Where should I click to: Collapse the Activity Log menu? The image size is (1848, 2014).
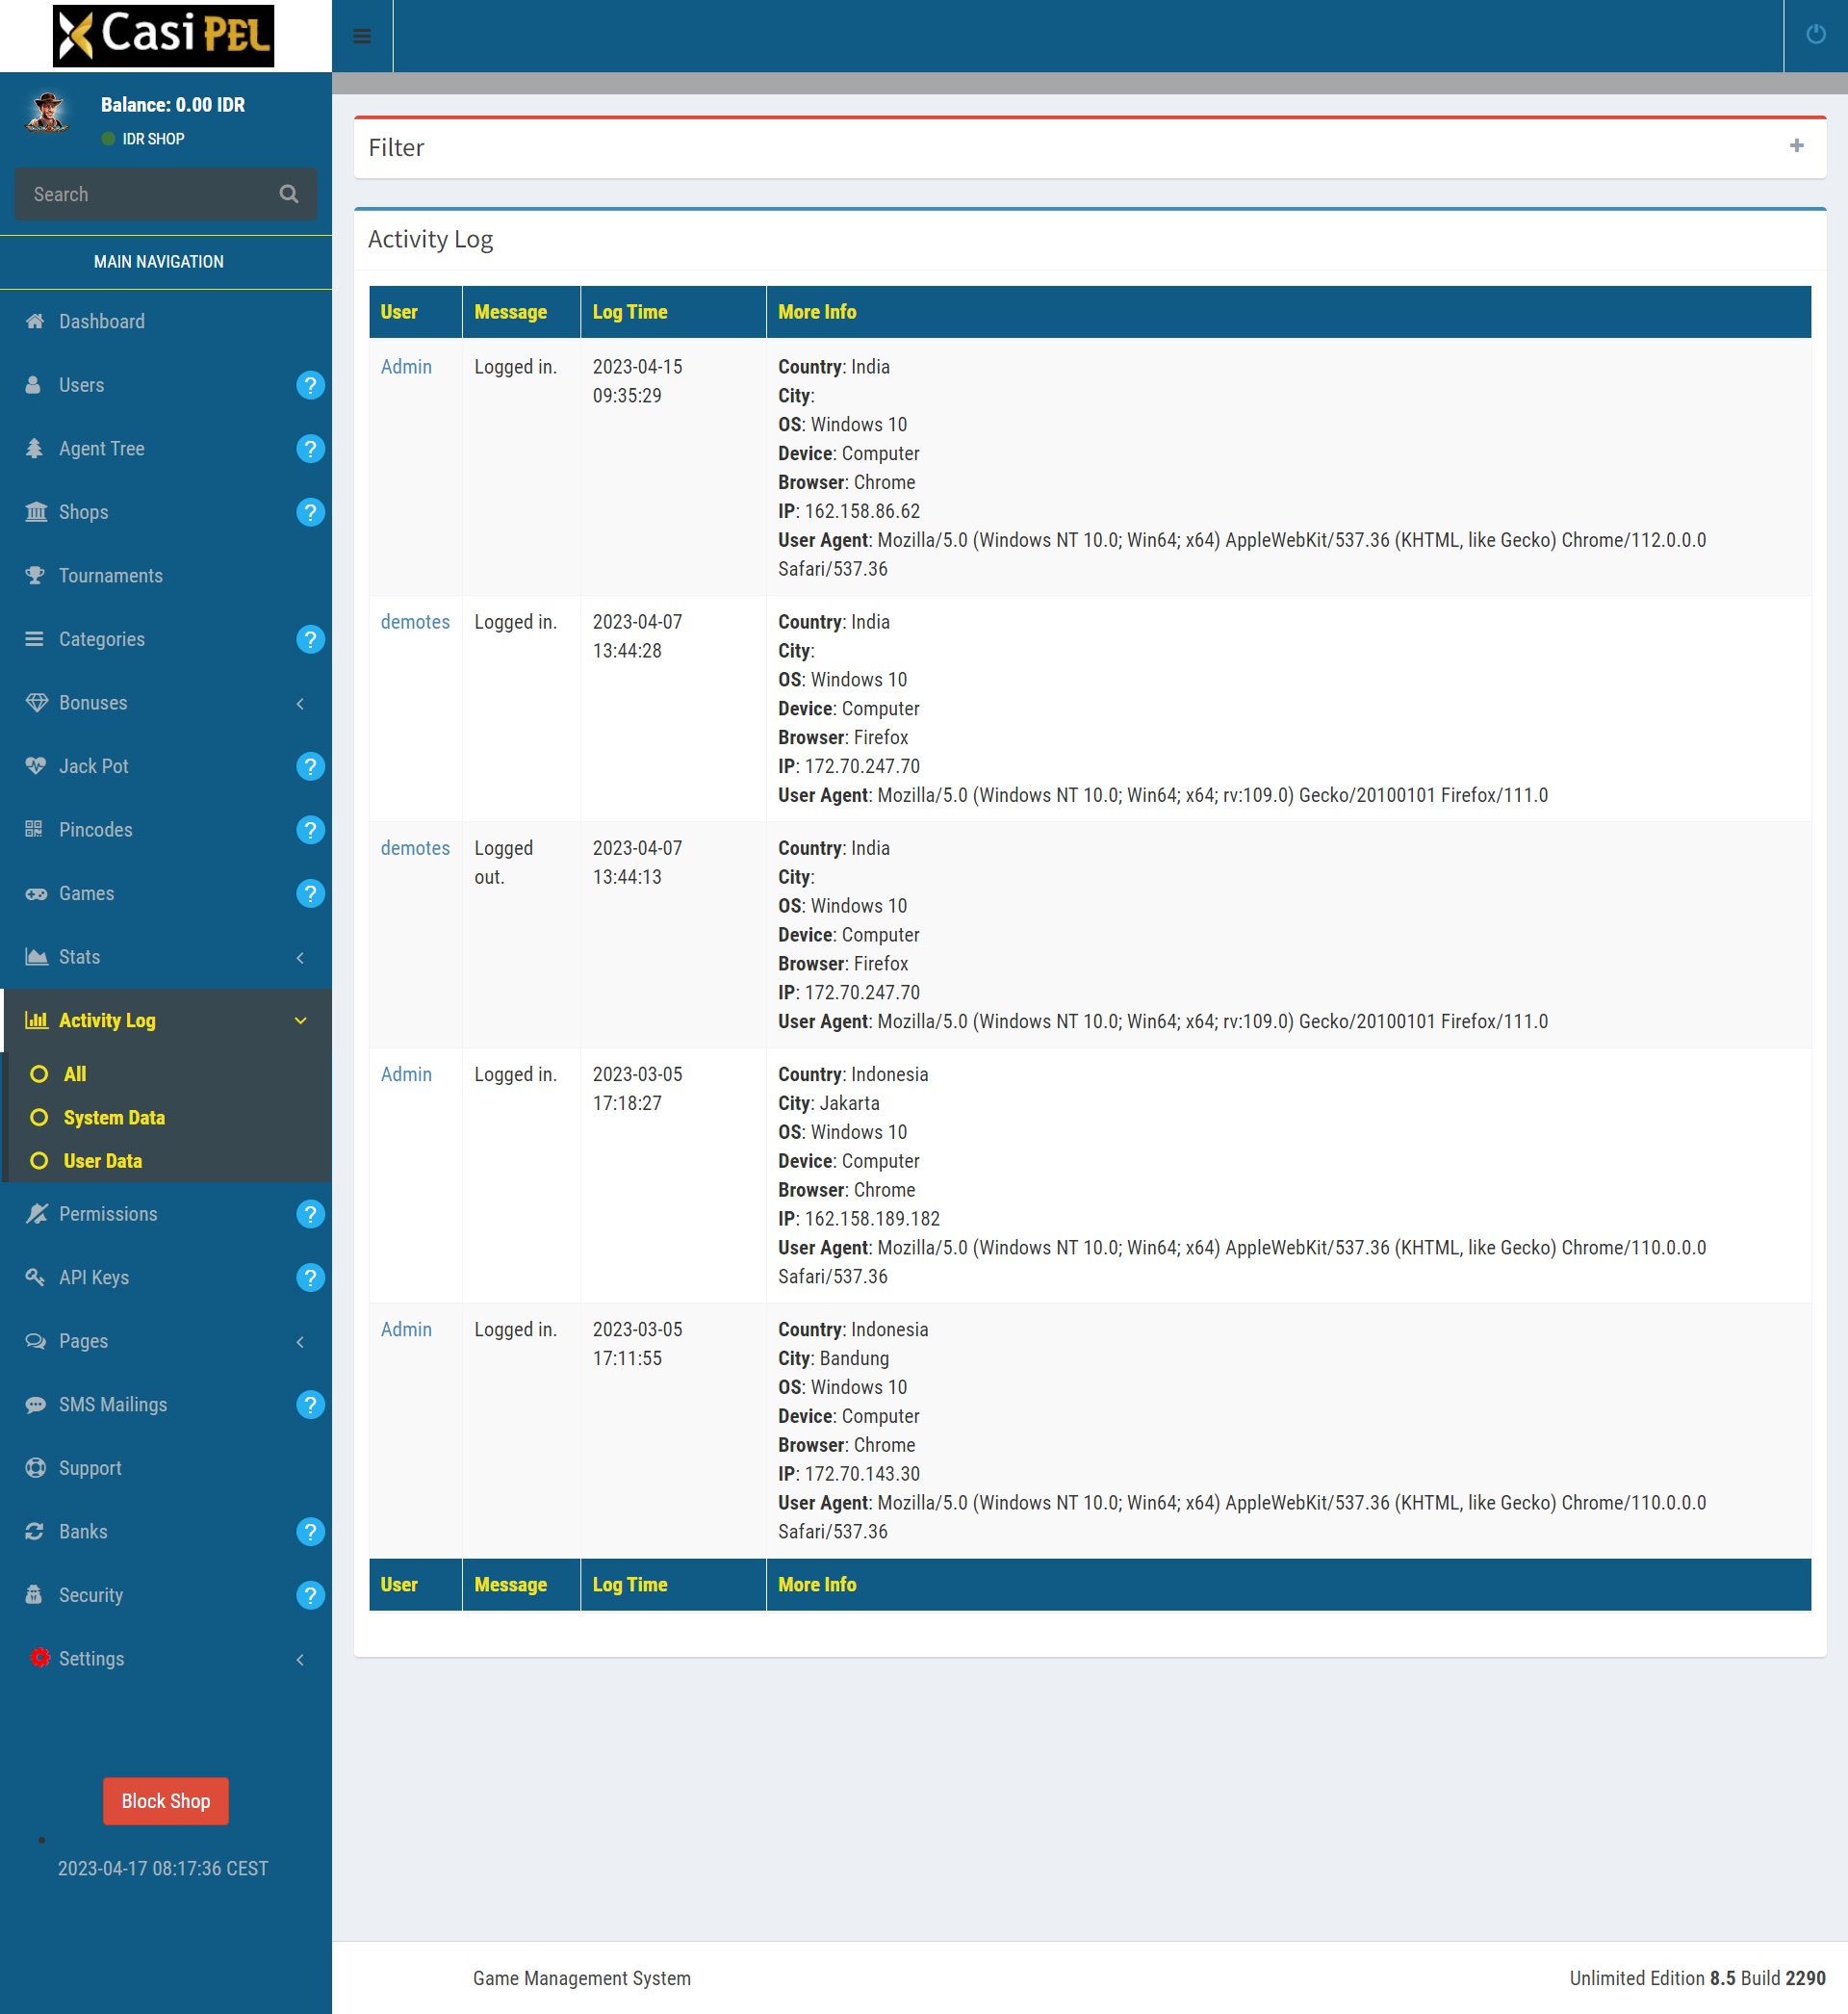[107, 1020]
